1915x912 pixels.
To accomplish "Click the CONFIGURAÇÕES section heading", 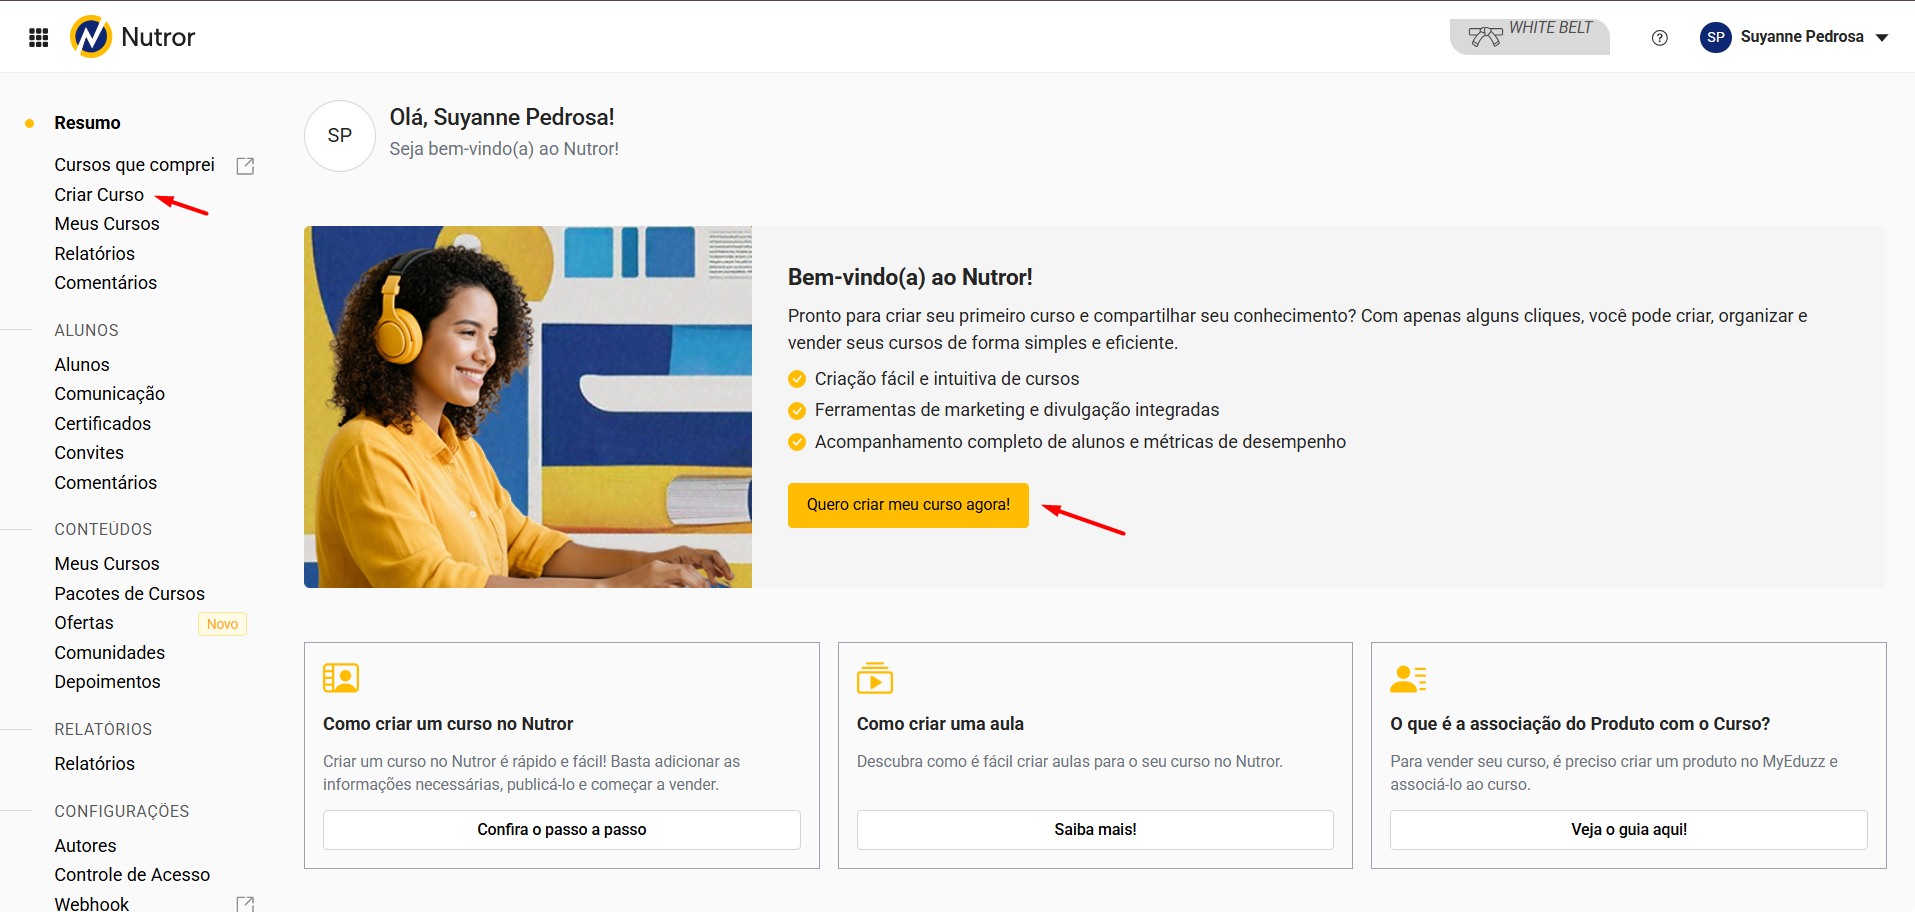I will coord(122,812).
